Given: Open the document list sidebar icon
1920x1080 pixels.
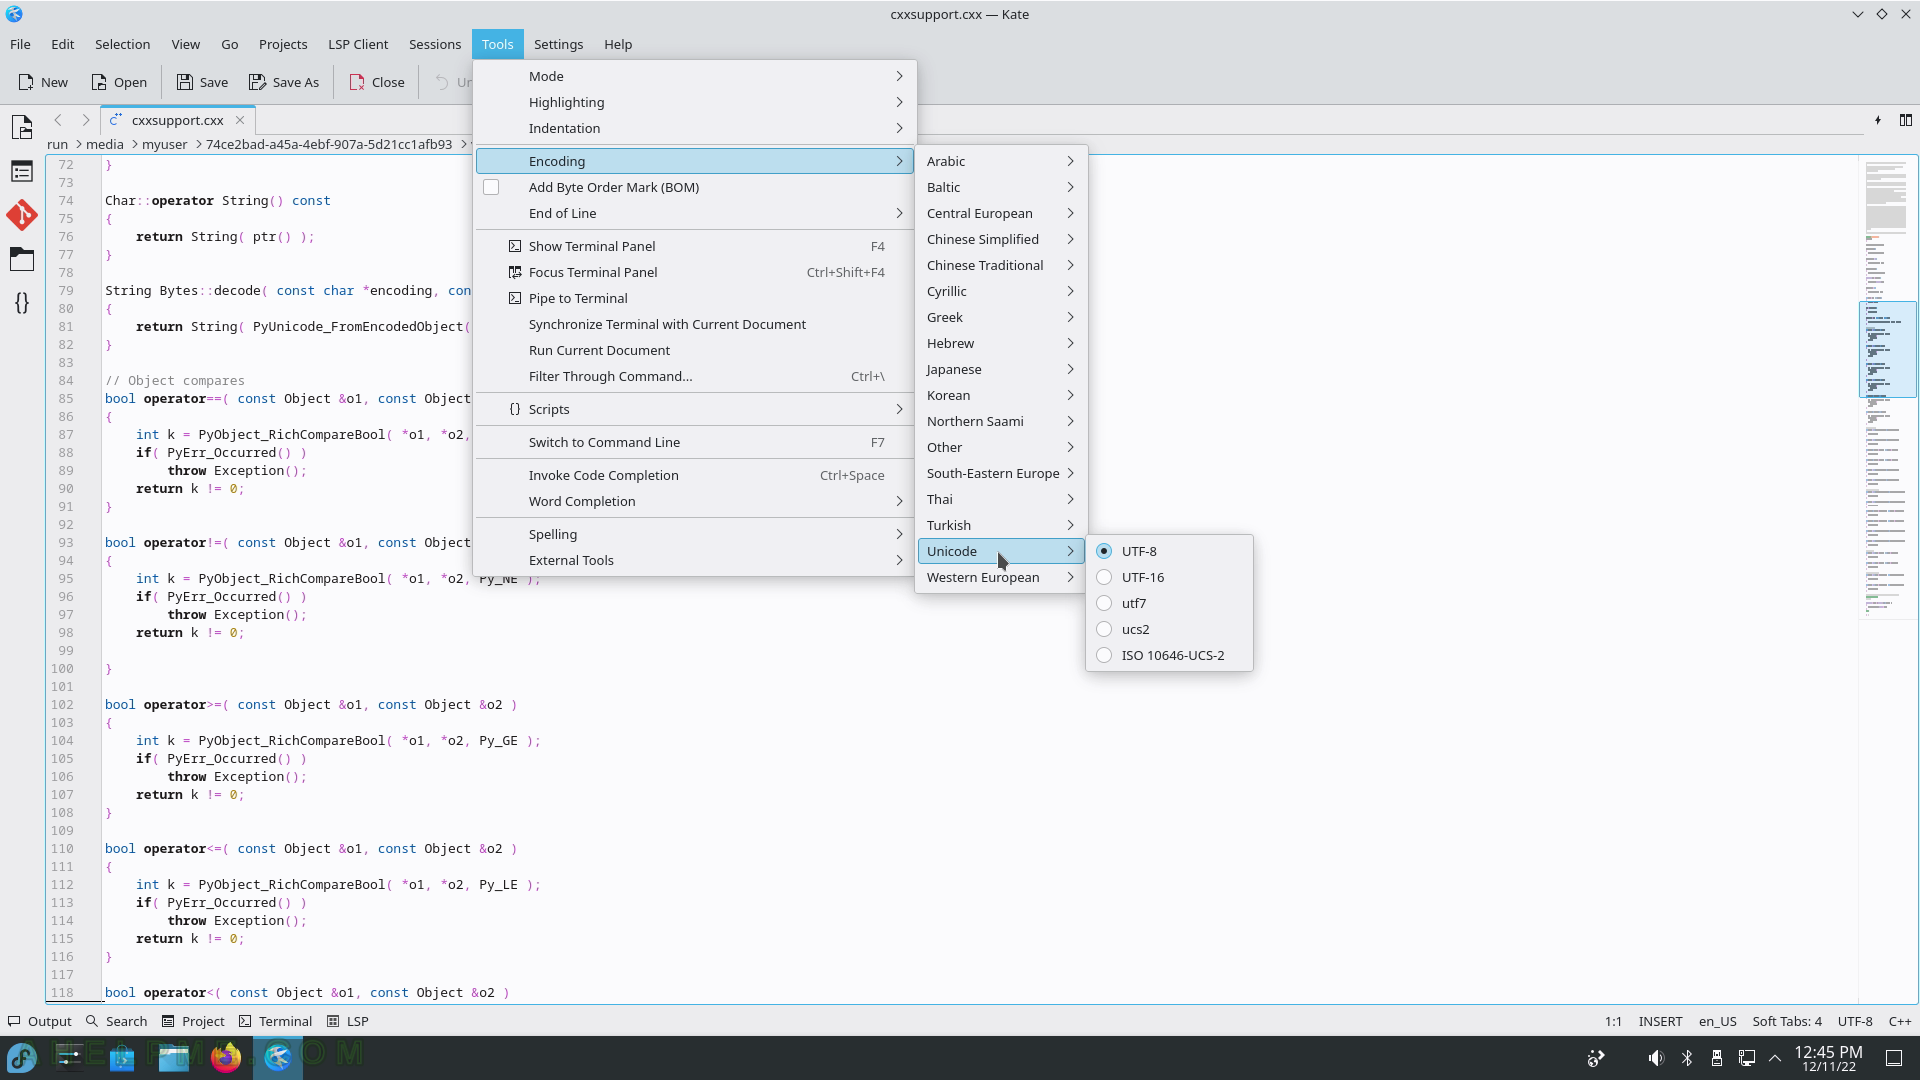Looking at the screenshot, I should click(x=22, y=172).
